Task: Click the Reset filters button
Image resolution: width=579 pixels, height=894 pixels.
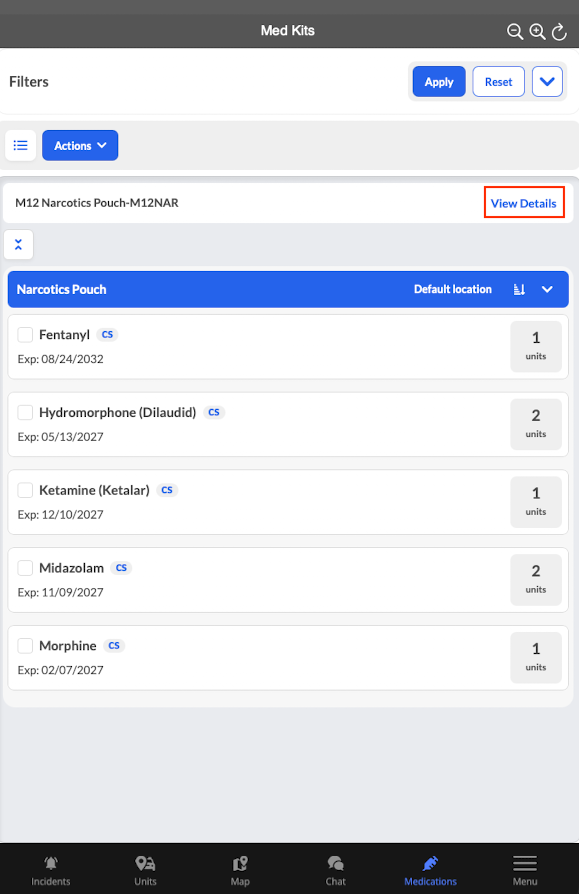Action: click(x=498, y=82)
